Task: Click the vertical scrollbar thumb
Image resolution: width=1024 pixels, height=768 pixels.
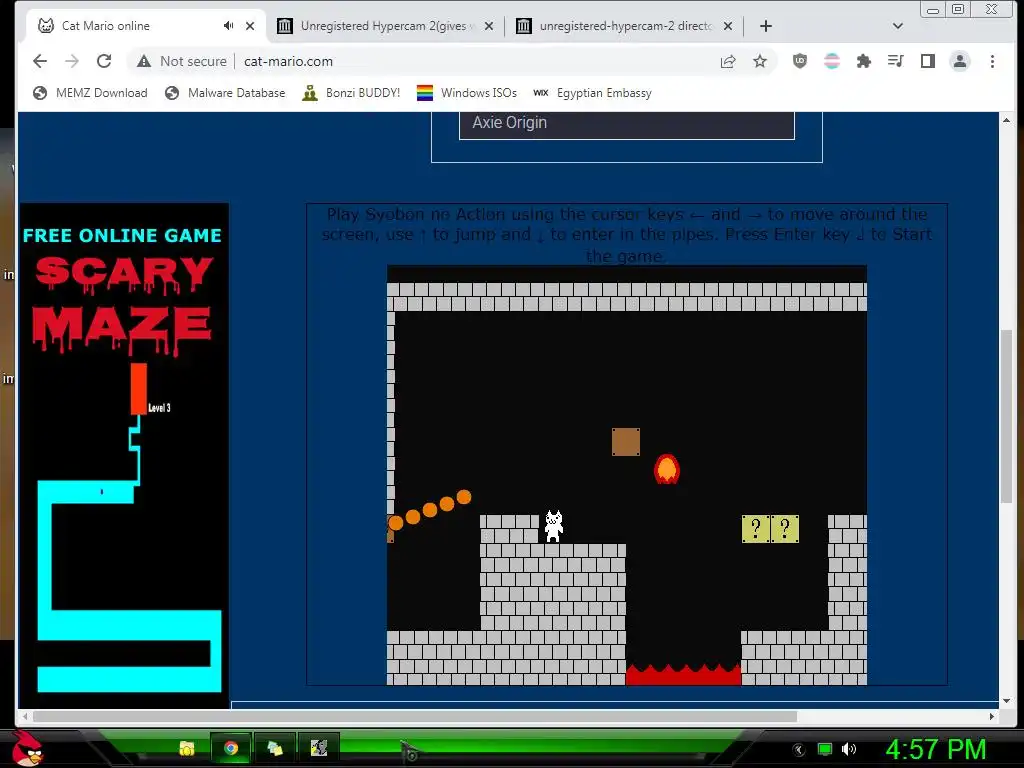Action: [x=1006, y=416]
